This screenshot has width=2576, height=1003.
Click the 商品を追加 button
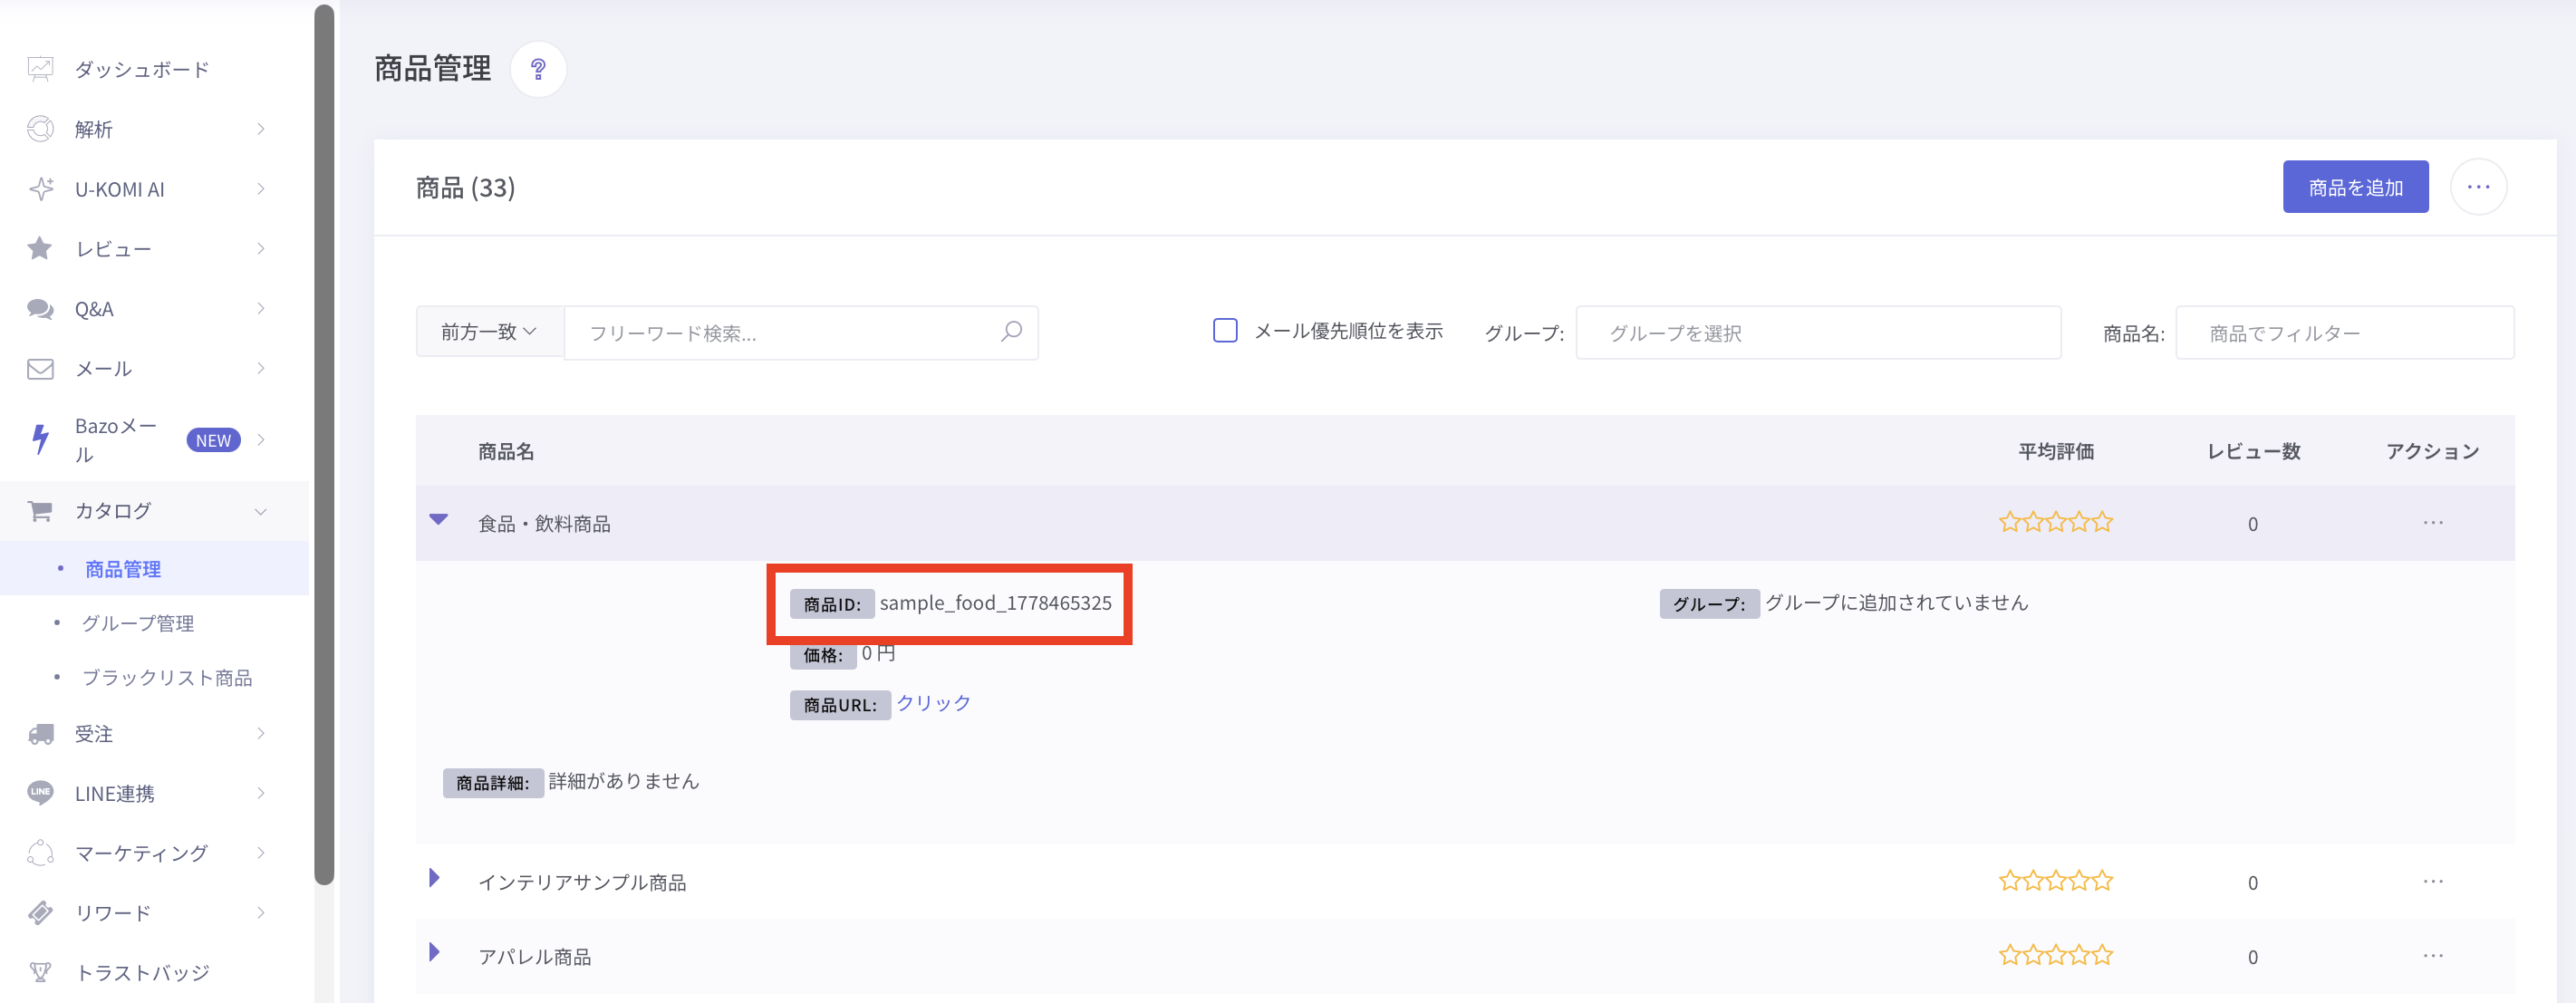2355,187
